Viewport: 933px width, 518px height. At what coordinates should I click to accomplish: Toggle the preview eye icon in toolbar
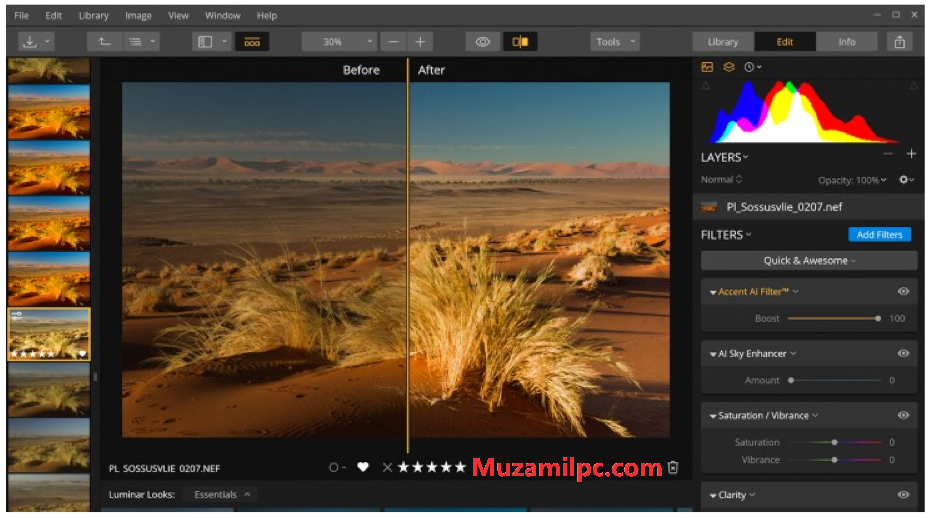point(483,42)
